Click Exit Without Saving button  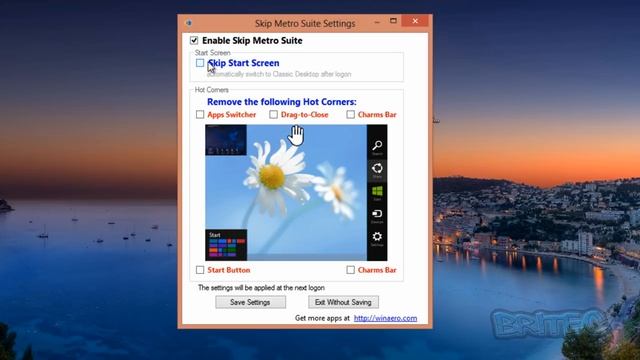[343, 302]
